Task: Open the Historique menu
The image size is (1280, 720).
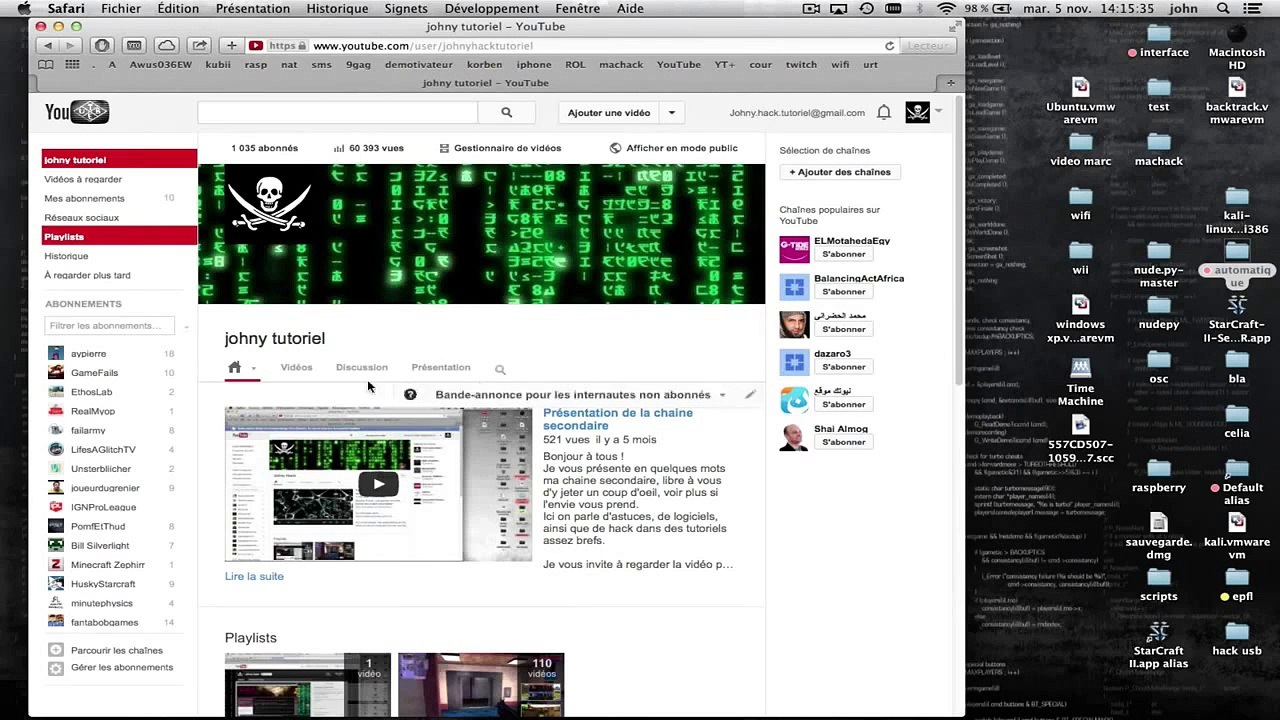Action: pos(337,8)
